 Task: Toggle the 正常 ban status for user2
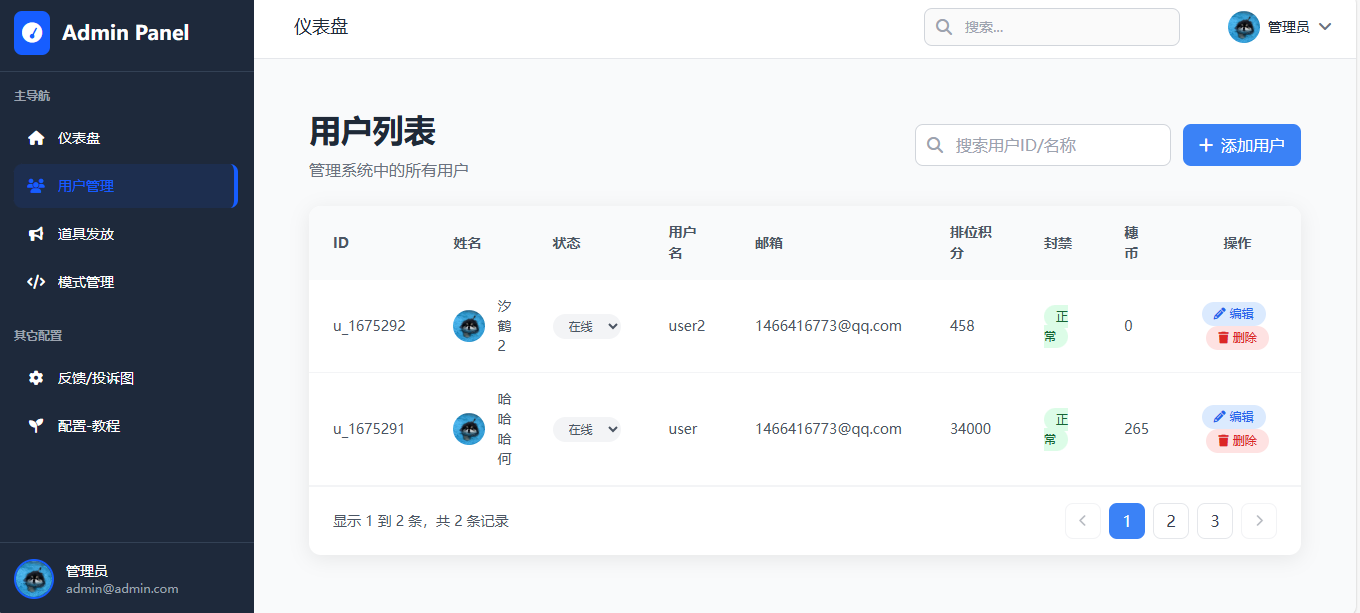1054,325
